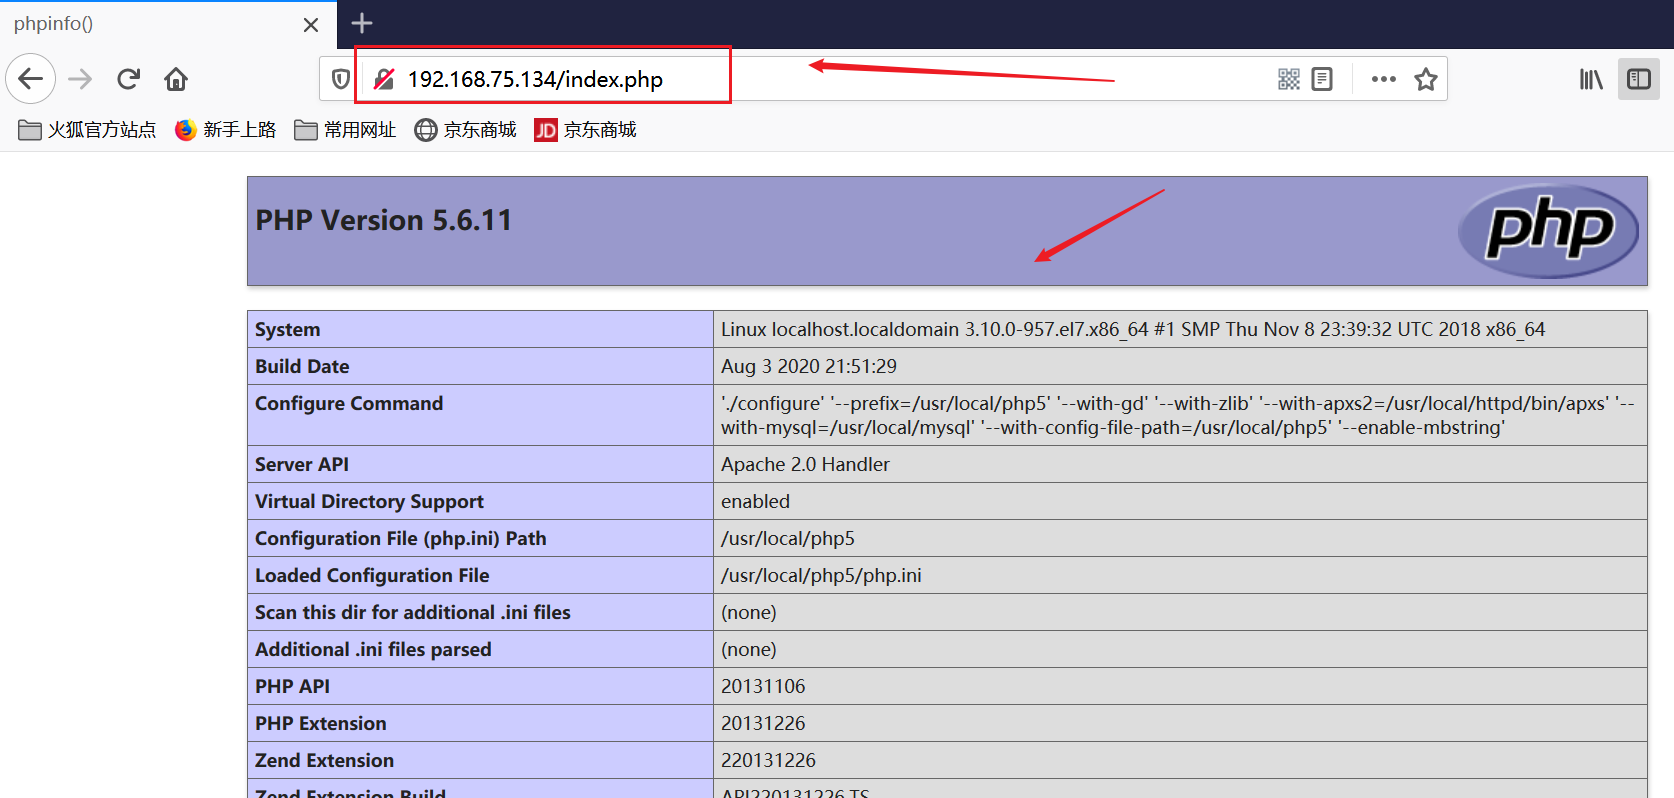The image size is (1674, 798).
Task: Open 京东商城 bookmark with JD icon
Action: [586, 130]
